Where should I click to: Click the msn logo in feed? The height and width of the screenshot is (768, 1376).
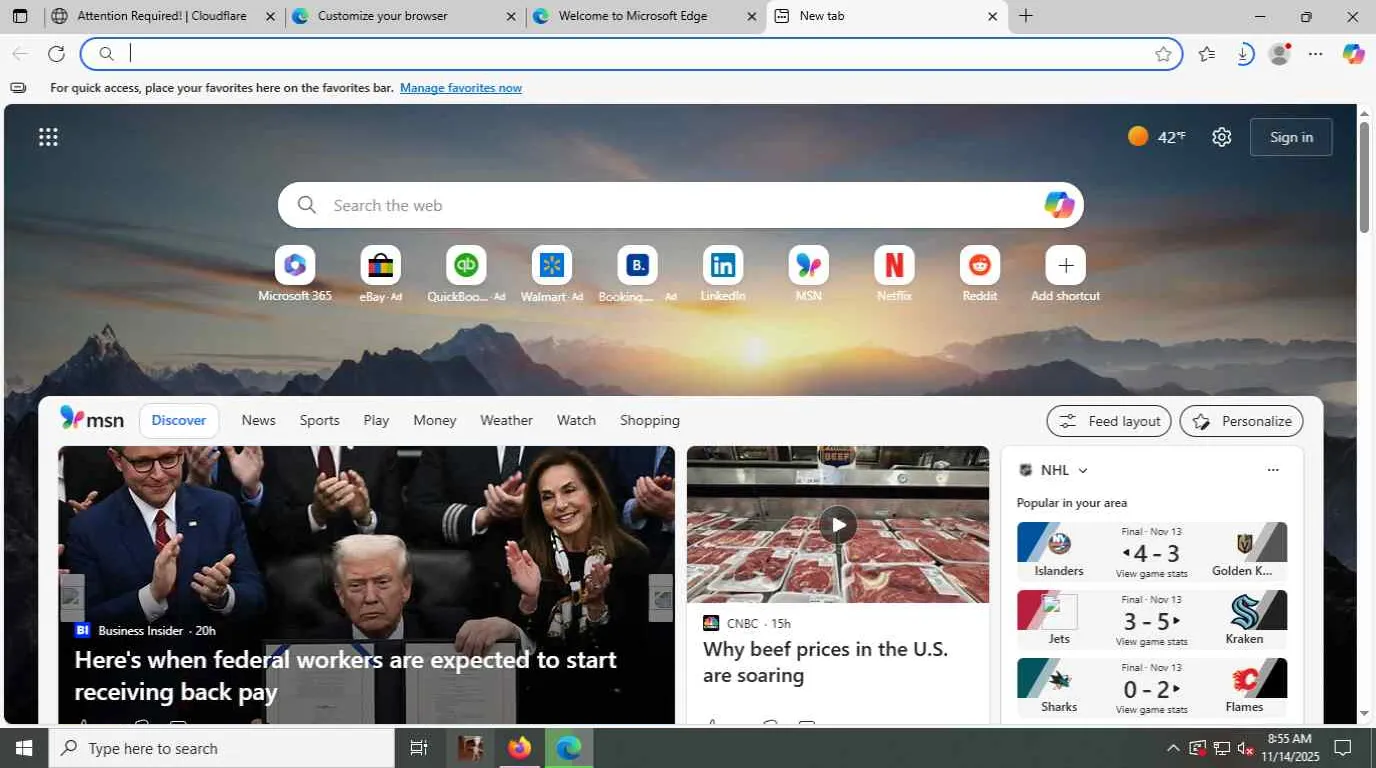[92, 419]
